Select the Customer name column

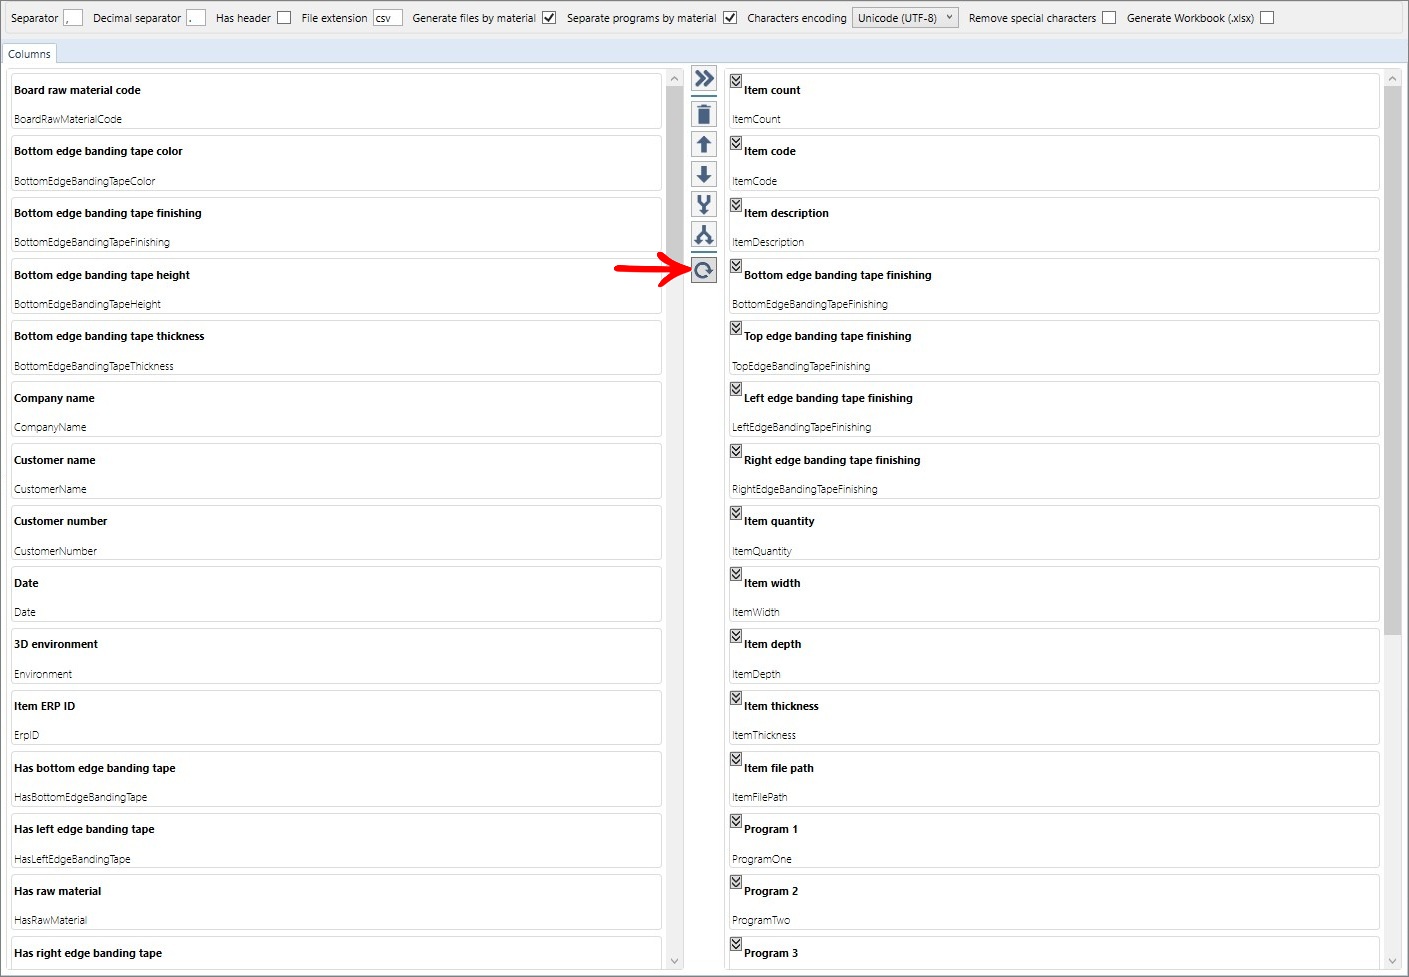tap(336, 471)
